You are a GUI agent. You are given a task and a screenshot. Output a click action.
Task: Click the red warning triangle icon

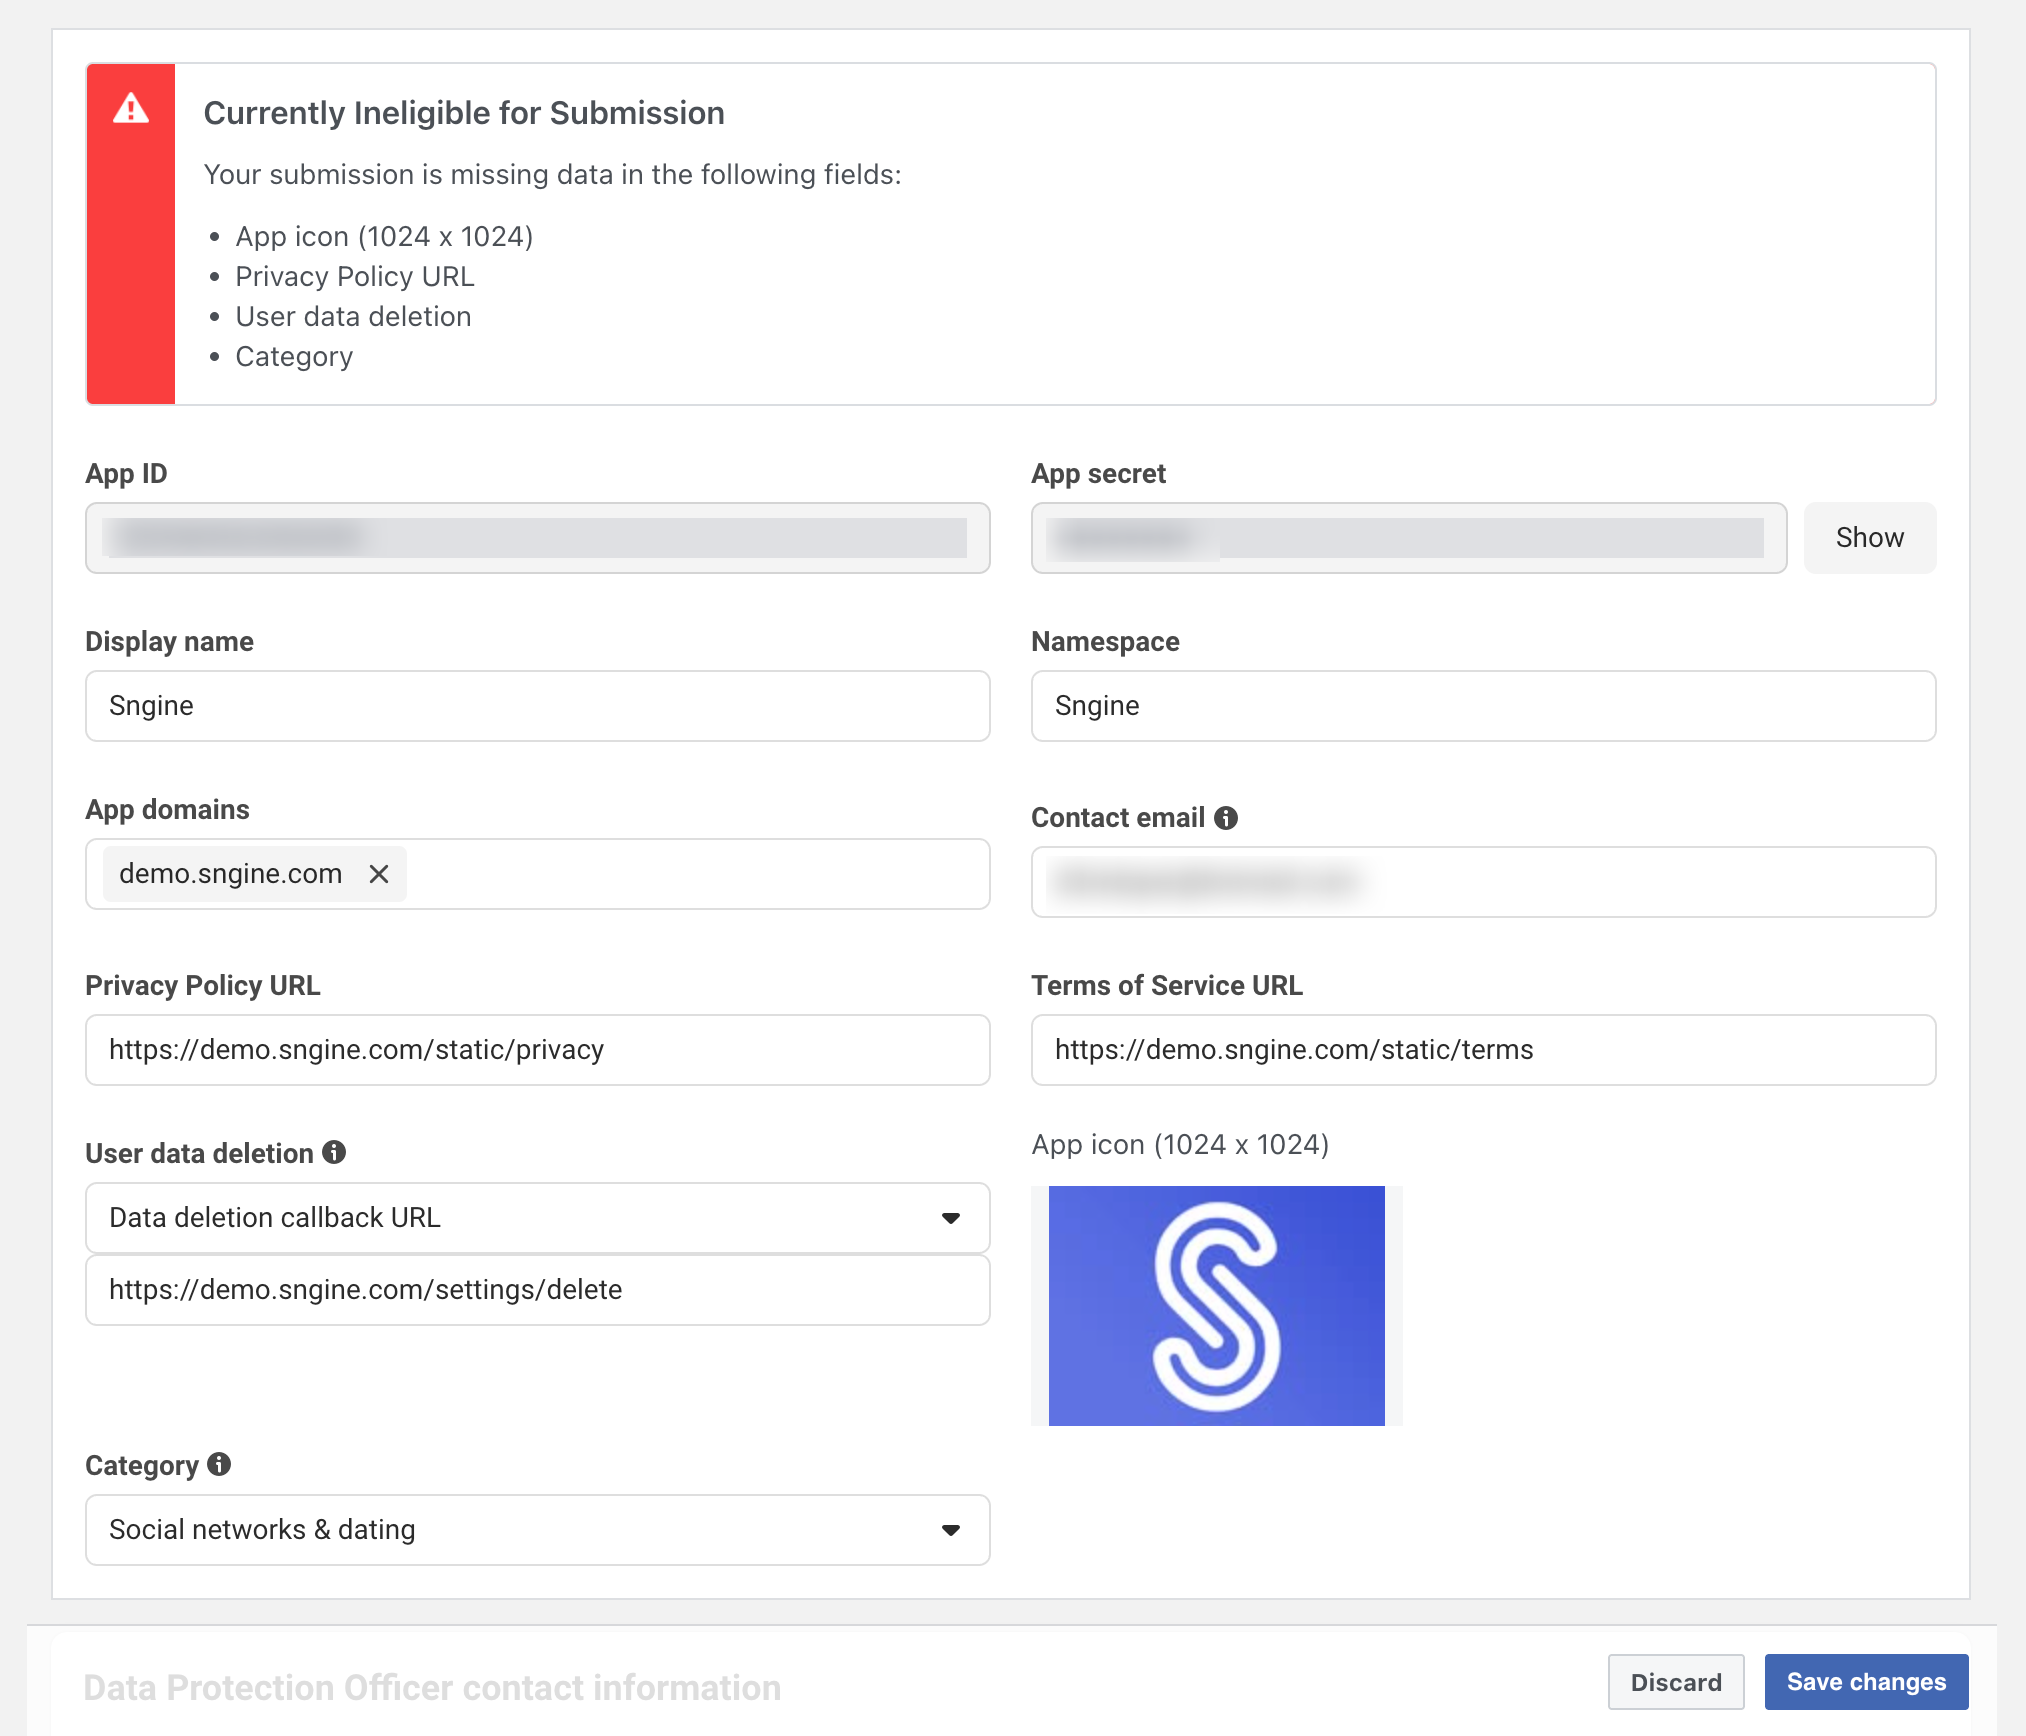(131, 109)
